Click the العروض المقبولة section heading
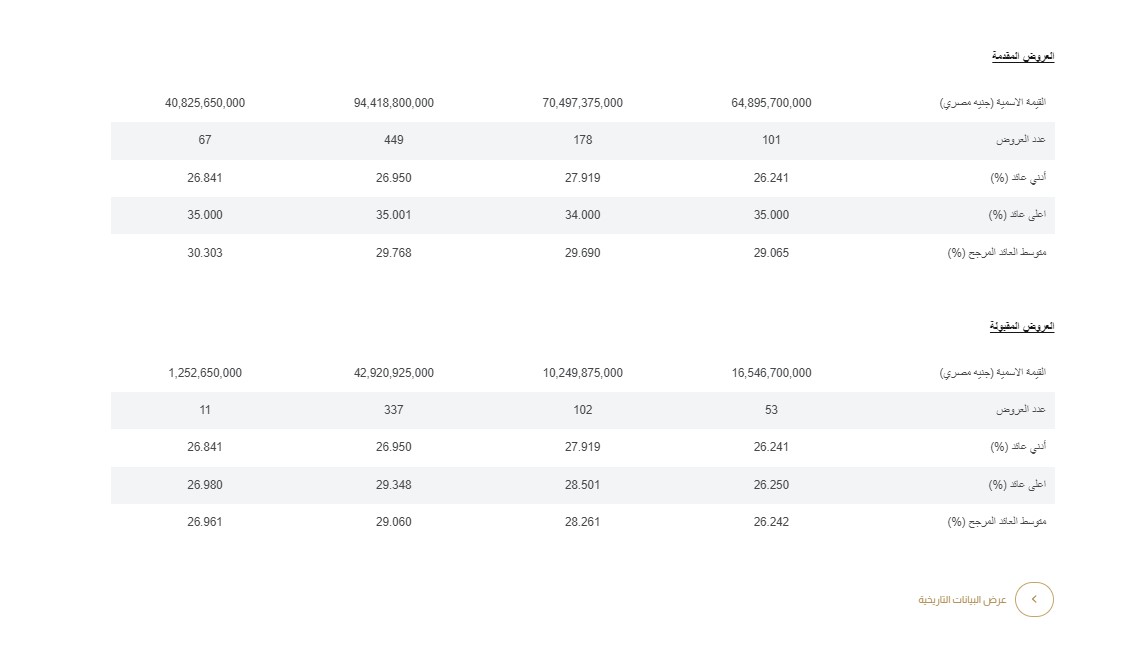 tap(1022, 326)
